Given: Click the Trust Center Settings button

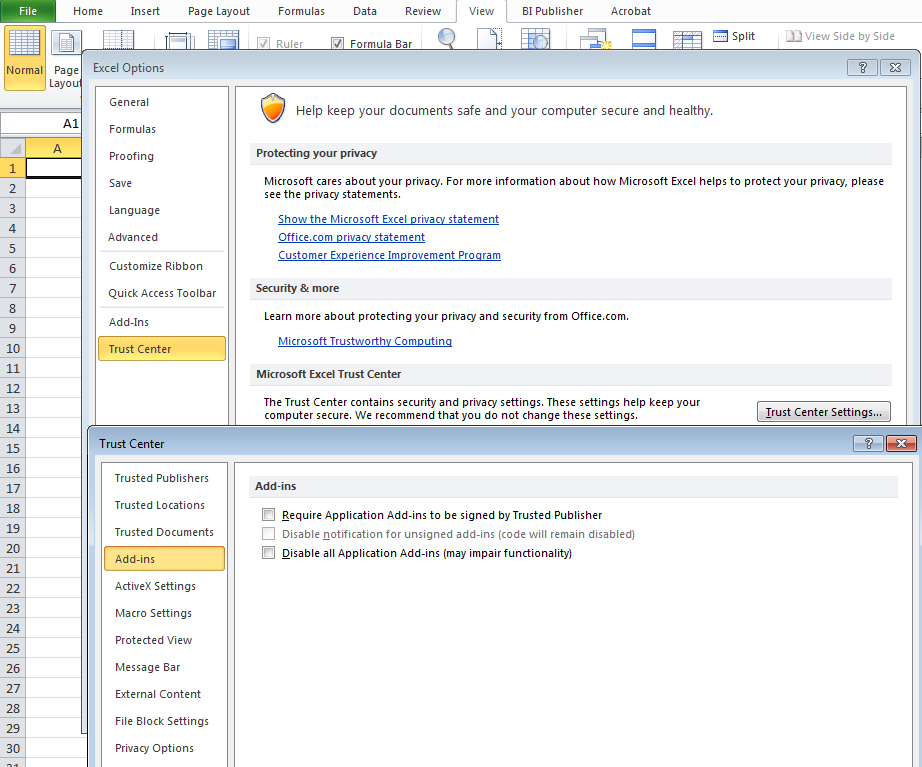Looking at the screenshot, I should pos(823,411).
